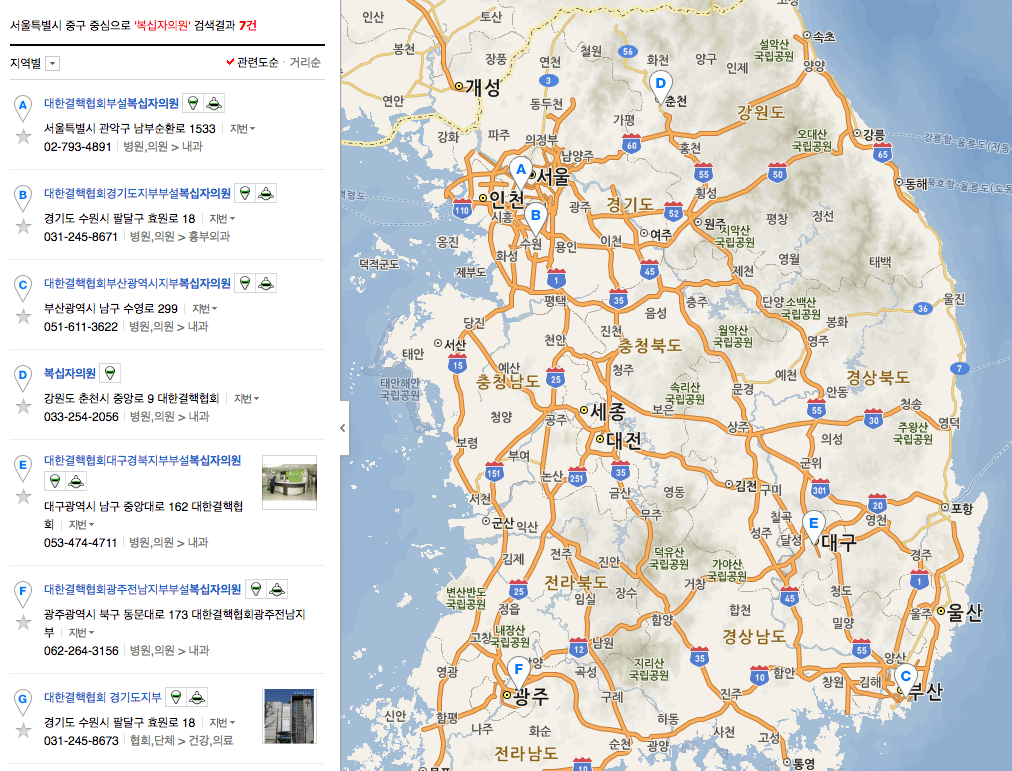Sort results by 거리순 distance
This screenshot has width=1012, height=771.
[305, 63]
